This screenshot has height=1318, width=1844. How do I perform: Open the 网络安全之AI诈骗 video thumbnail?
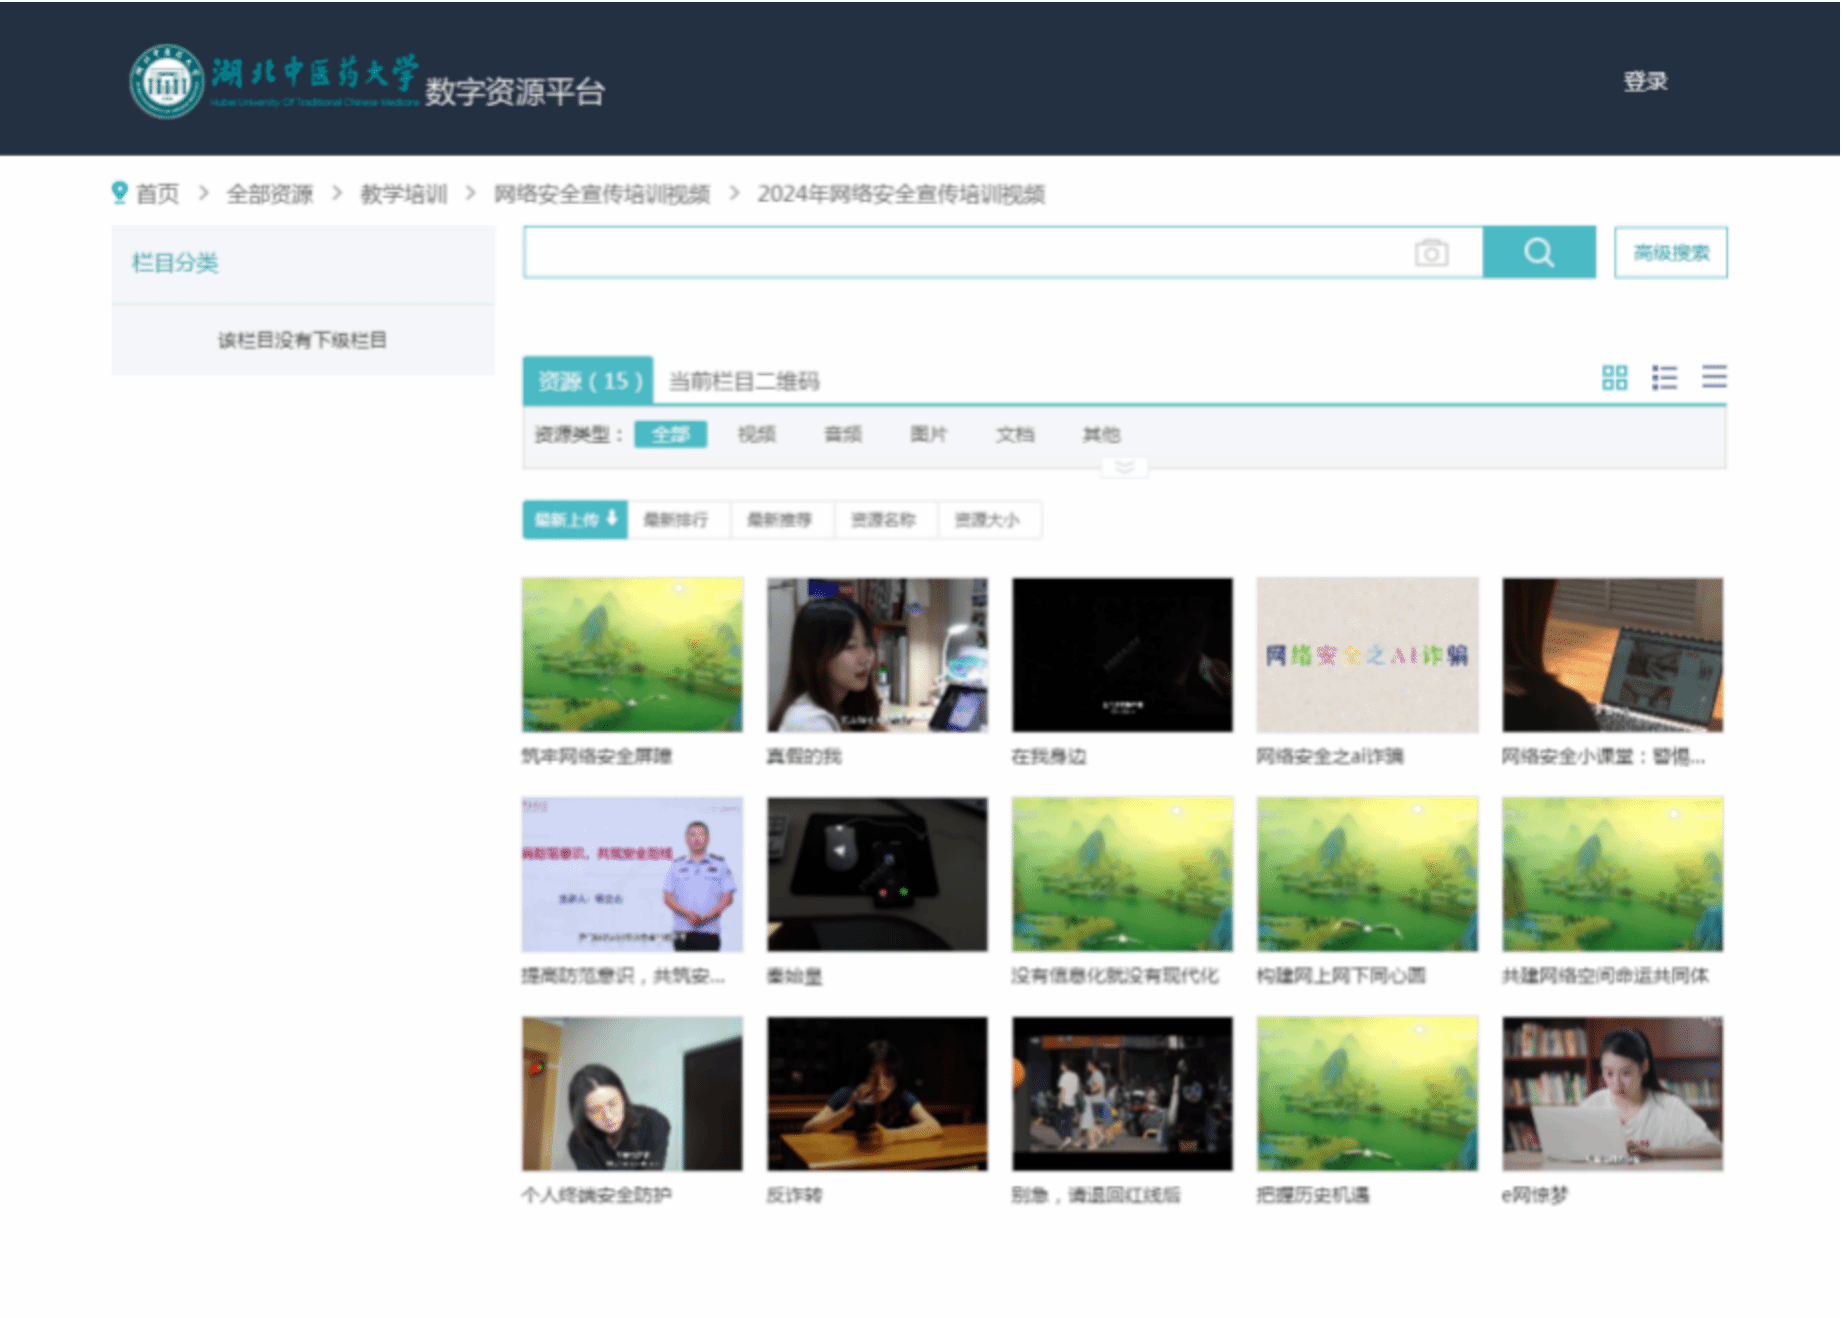point(1367,655)
